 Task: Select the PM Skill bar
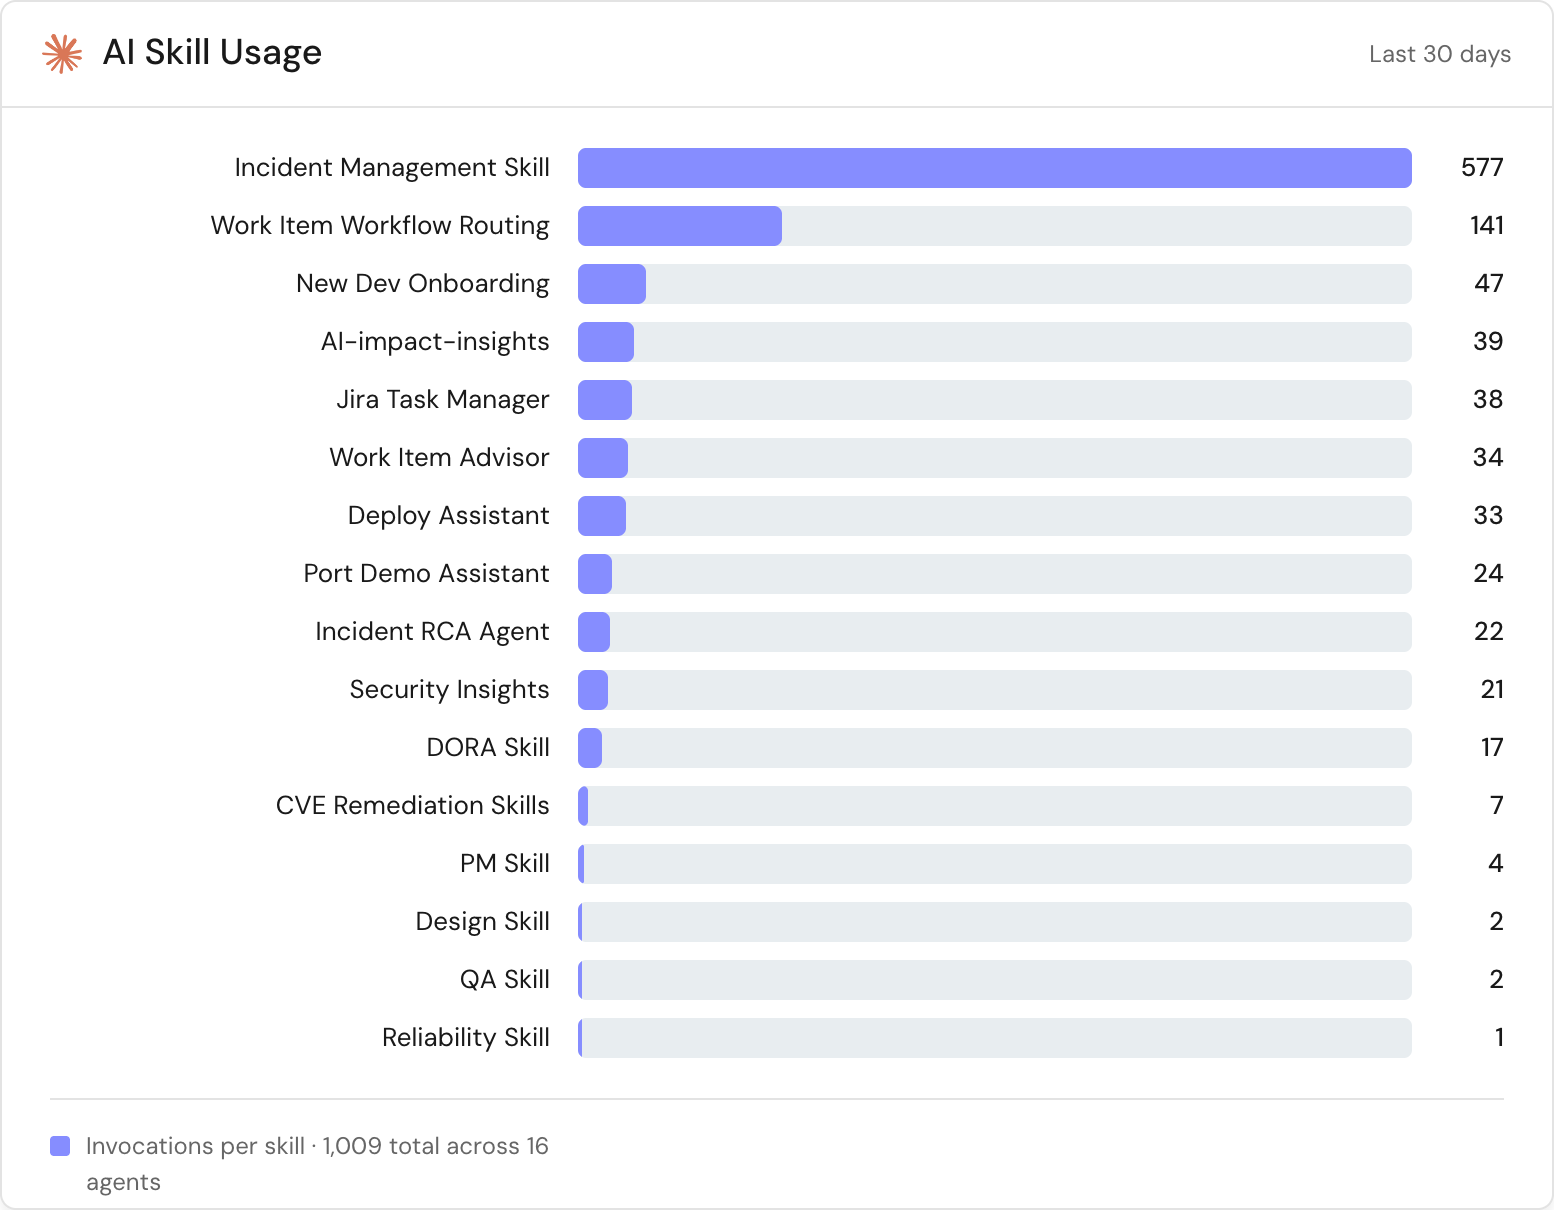click(581, 864)
